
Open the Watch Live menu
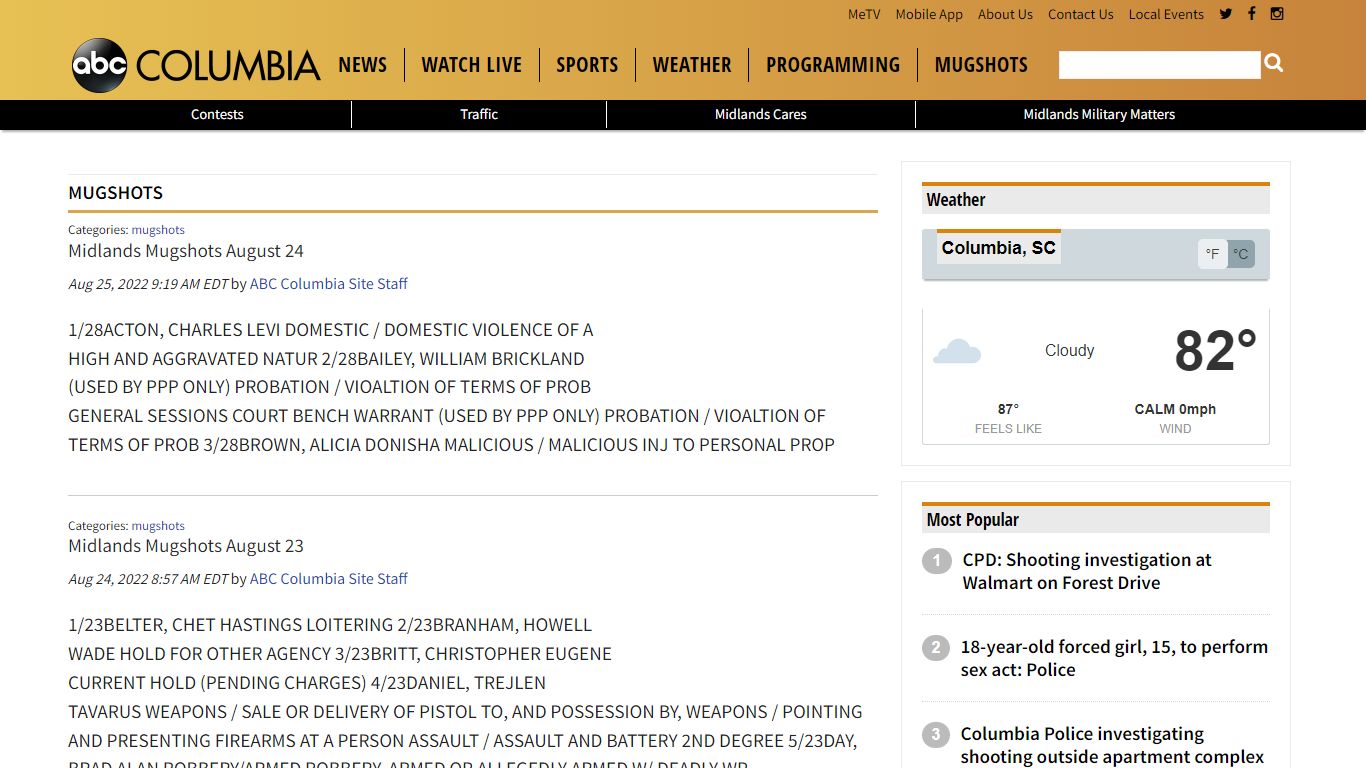pos(472,65)
